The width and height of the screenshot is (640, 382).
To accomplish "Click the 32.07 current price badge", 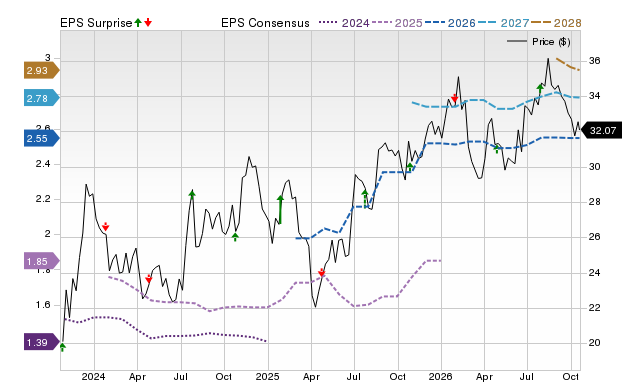I will pyautogui.click(x=601, y=131).
